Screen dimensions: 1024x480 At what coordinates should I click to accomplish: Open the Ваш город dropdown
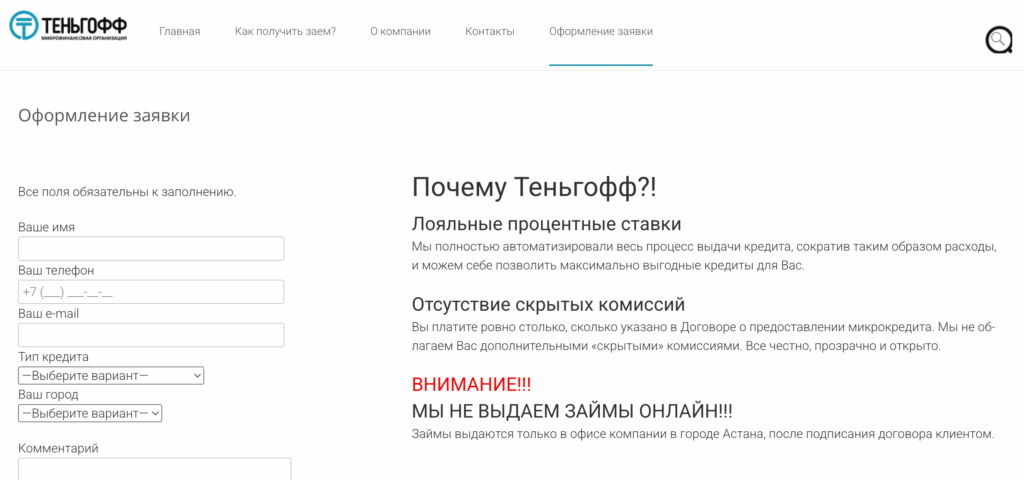(x=90, y=413)
